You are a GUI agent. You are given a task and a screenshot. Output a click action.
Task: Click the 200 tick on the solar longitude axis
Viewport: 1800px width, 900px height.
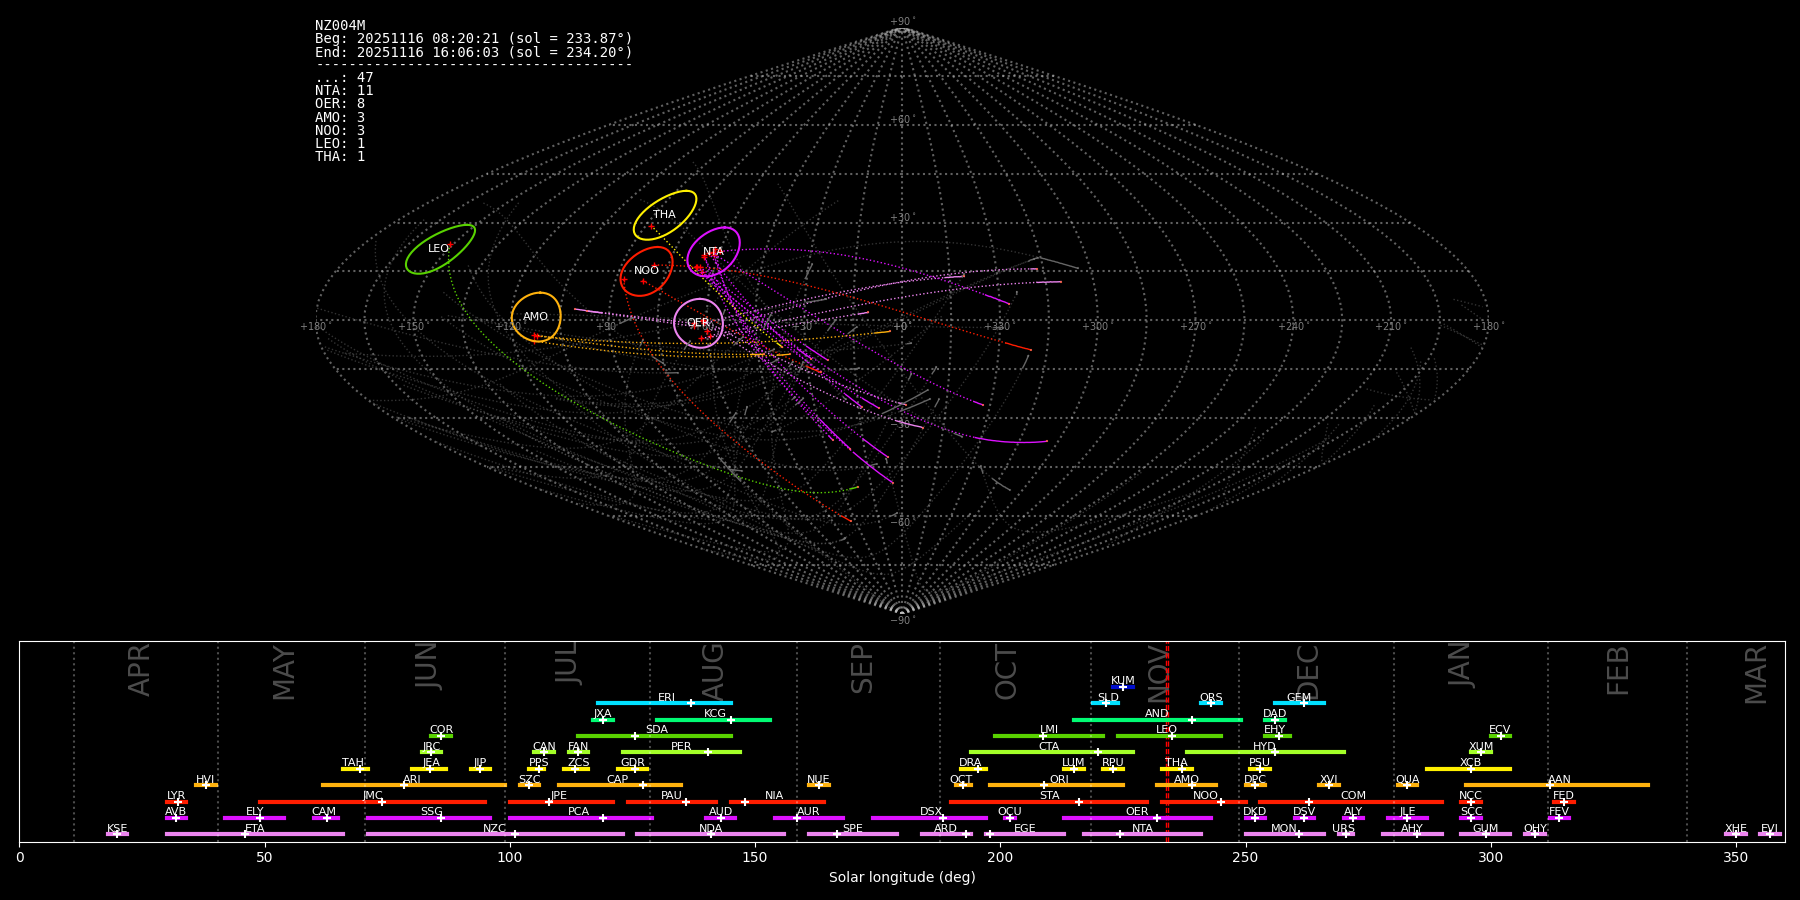(1000, 858)
